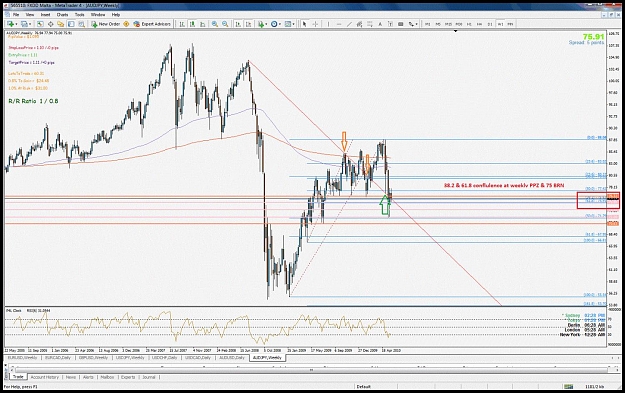The image size is (625, 393).
Task: Open the Tools menu
Action: click(x=80, y=15)
